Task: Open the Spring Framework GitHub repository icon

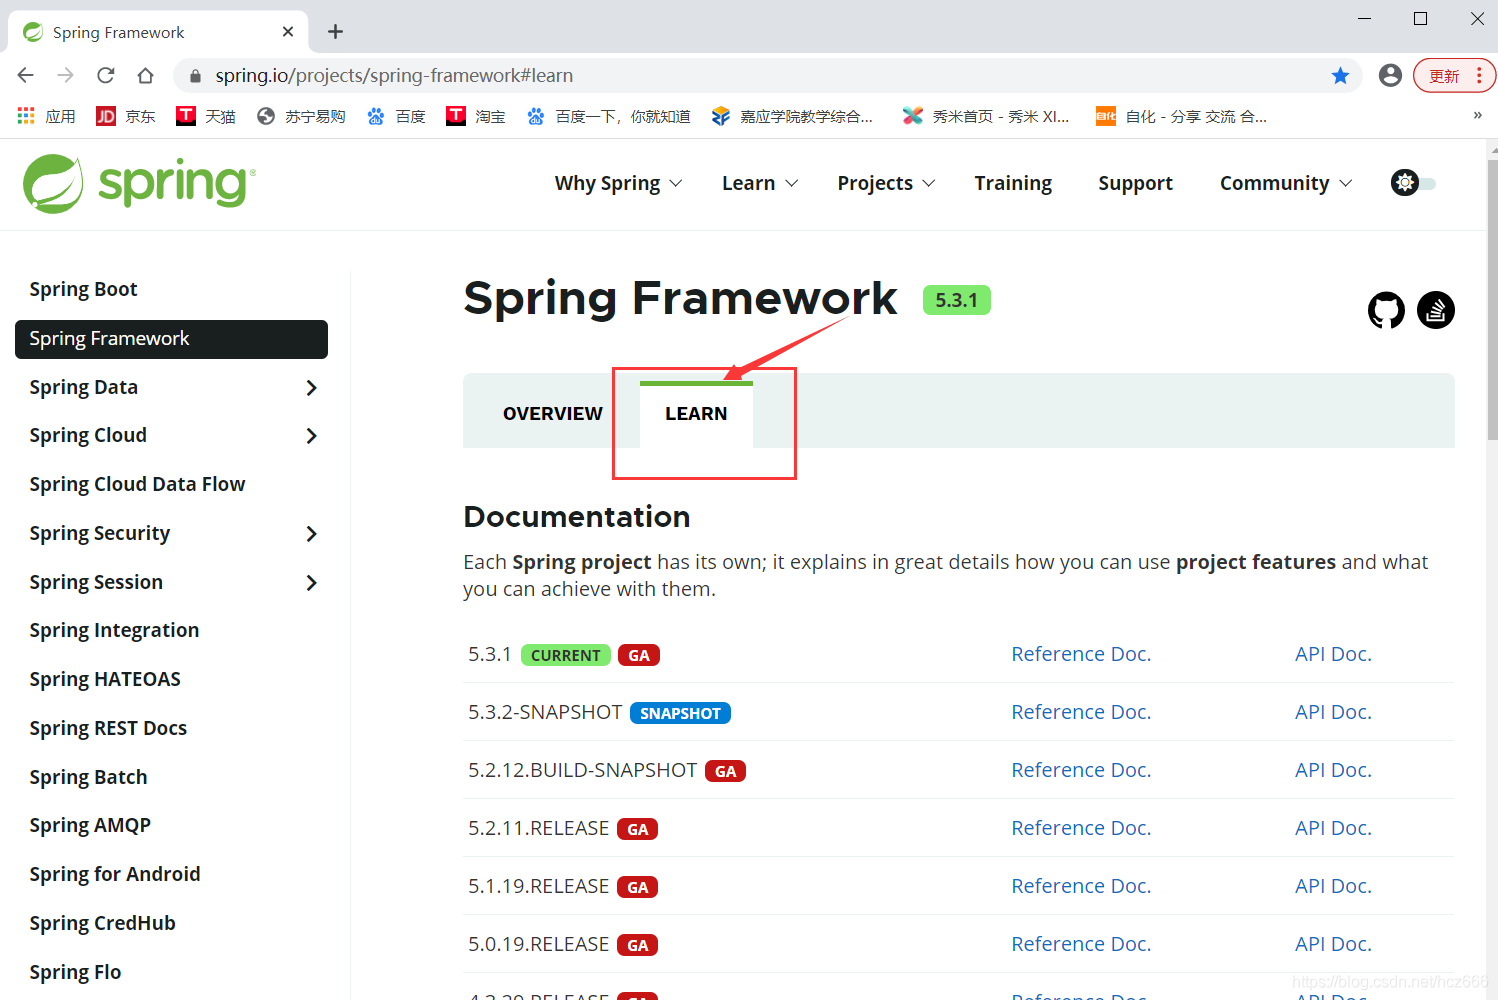Action: point(1386,310)
